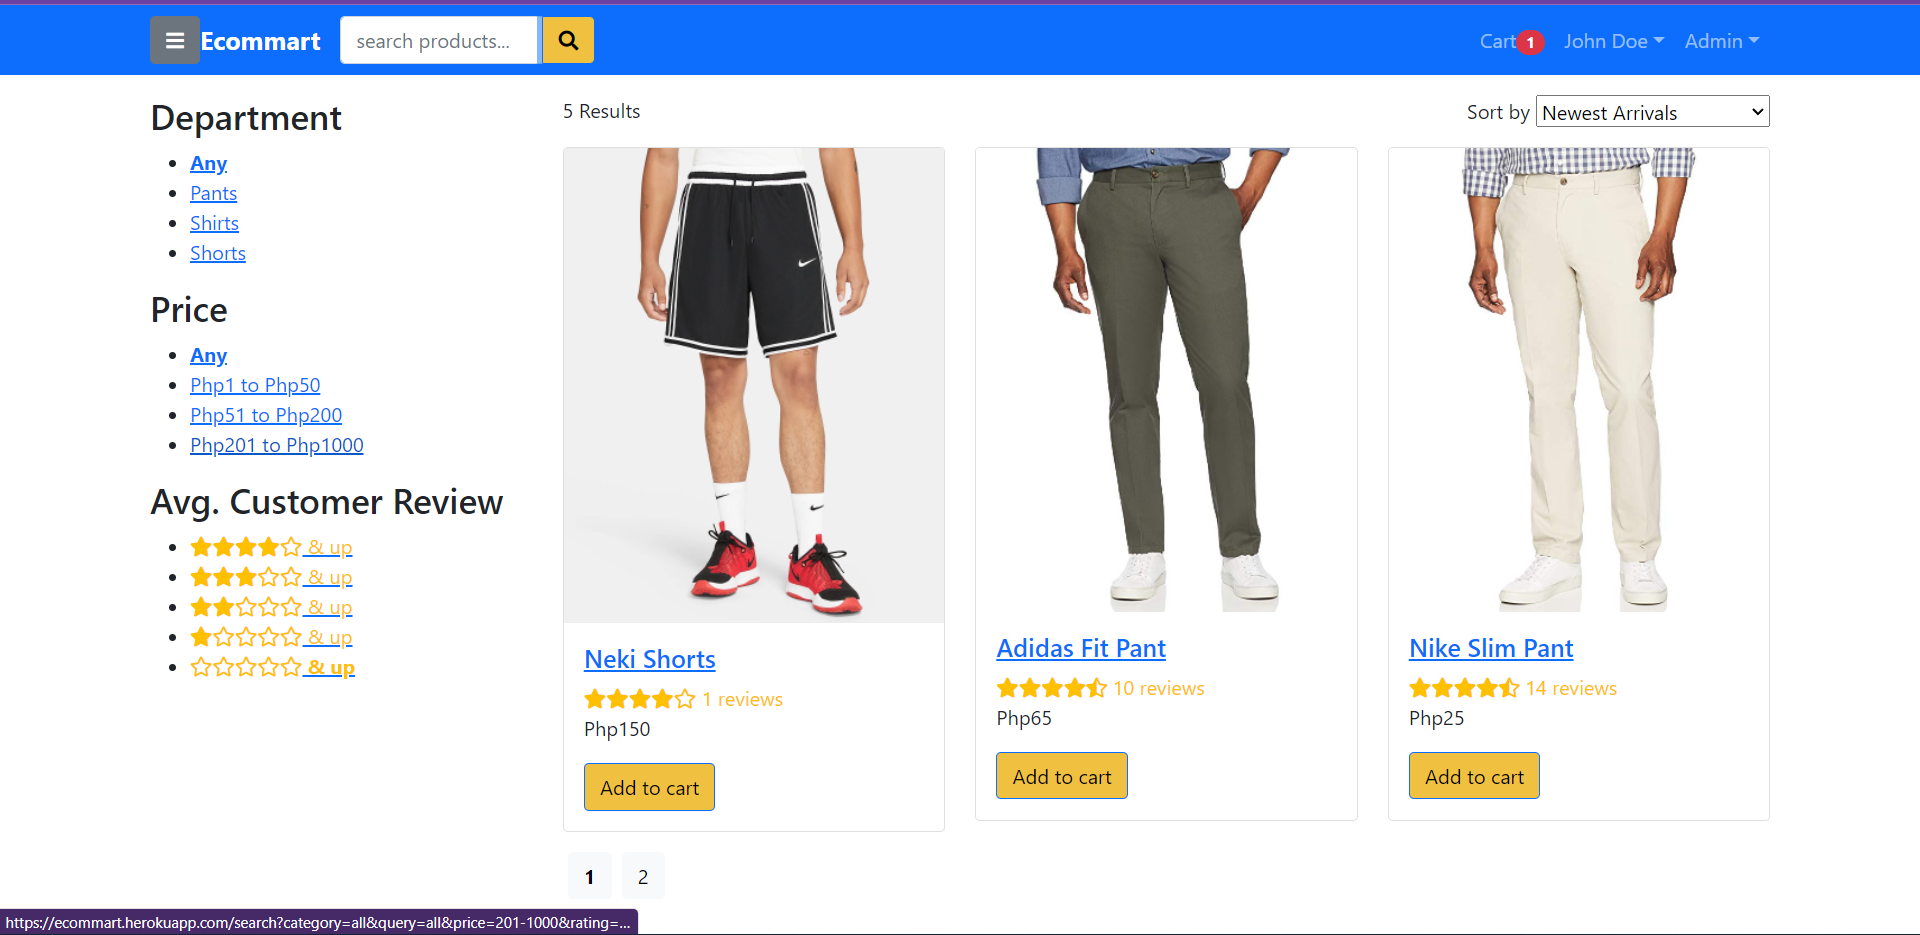The image size is (1920, 935).
Task: Expand the Admin dropdown menu
Action: [1721, 41]
